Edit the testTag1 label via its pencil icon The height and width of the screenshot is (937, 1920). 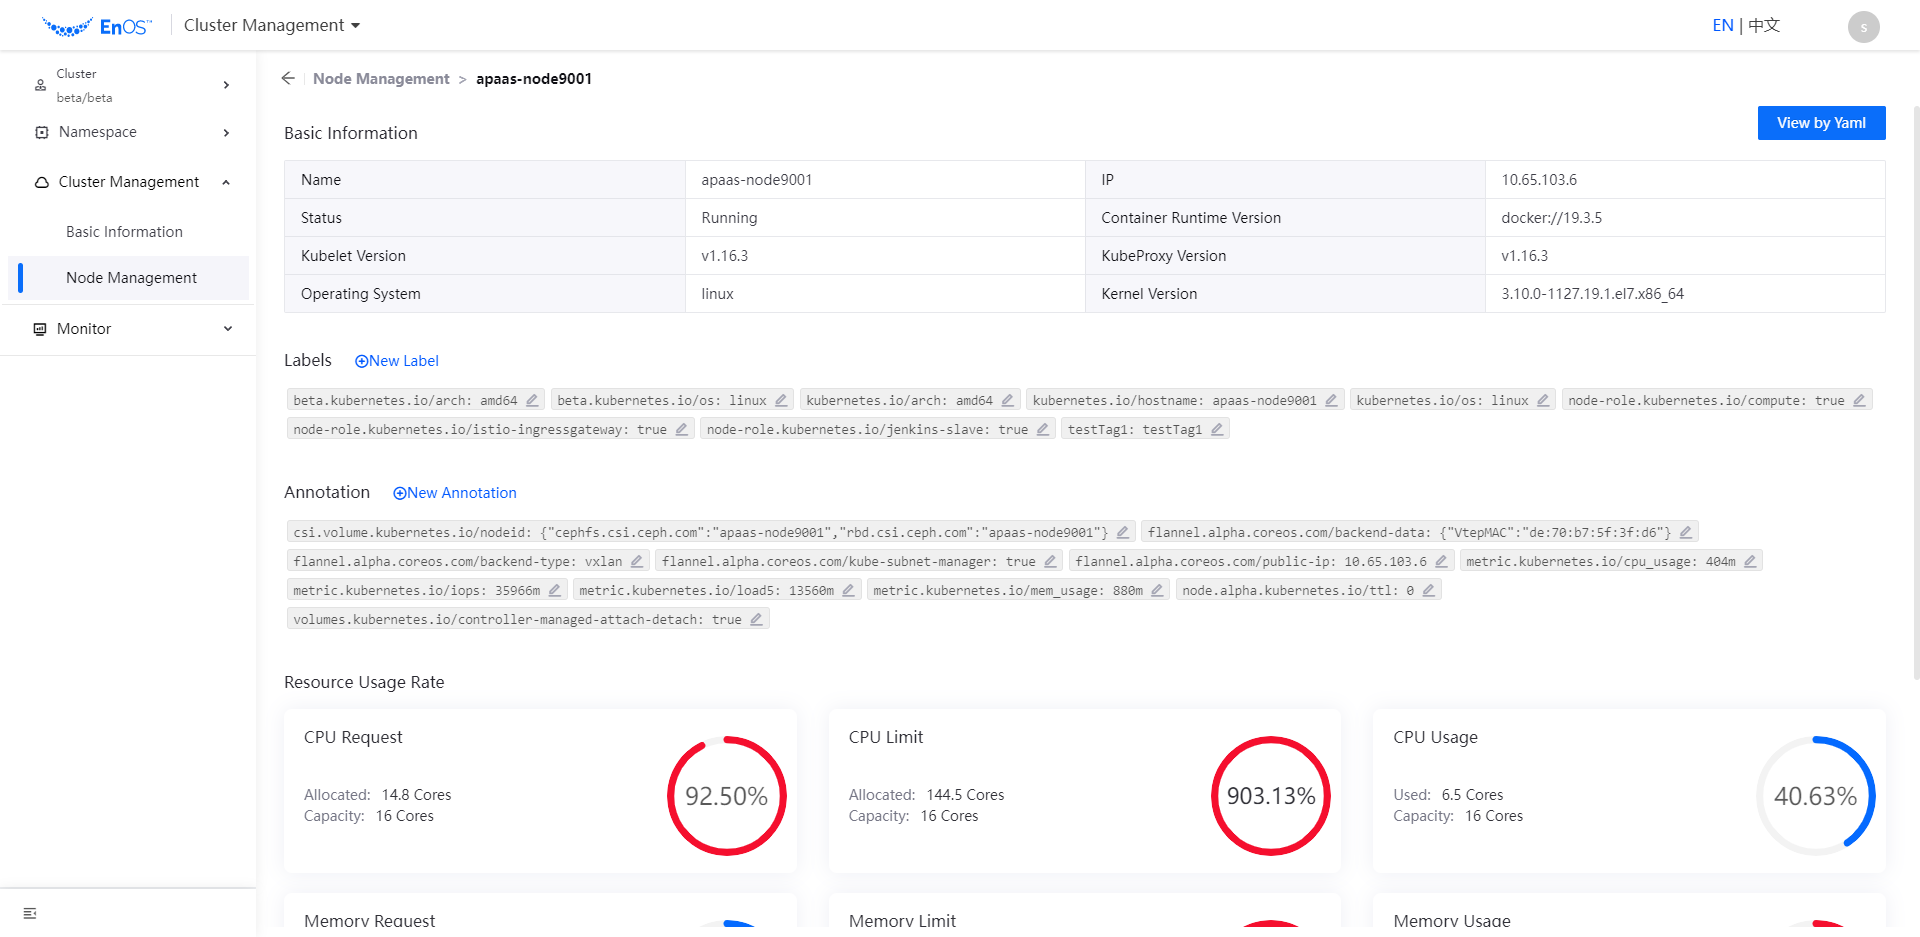point(1217,428)
